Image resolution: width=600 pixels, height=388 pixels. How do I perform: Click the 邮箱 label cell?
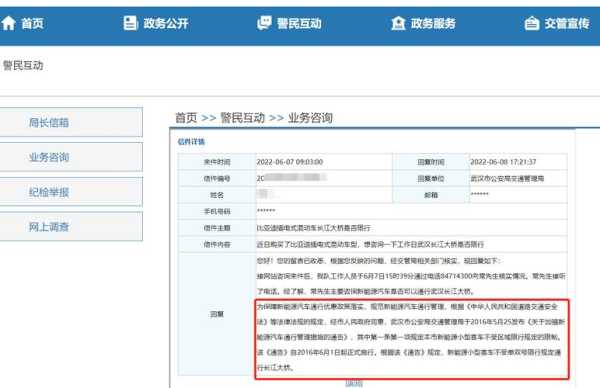click(431, 195)
